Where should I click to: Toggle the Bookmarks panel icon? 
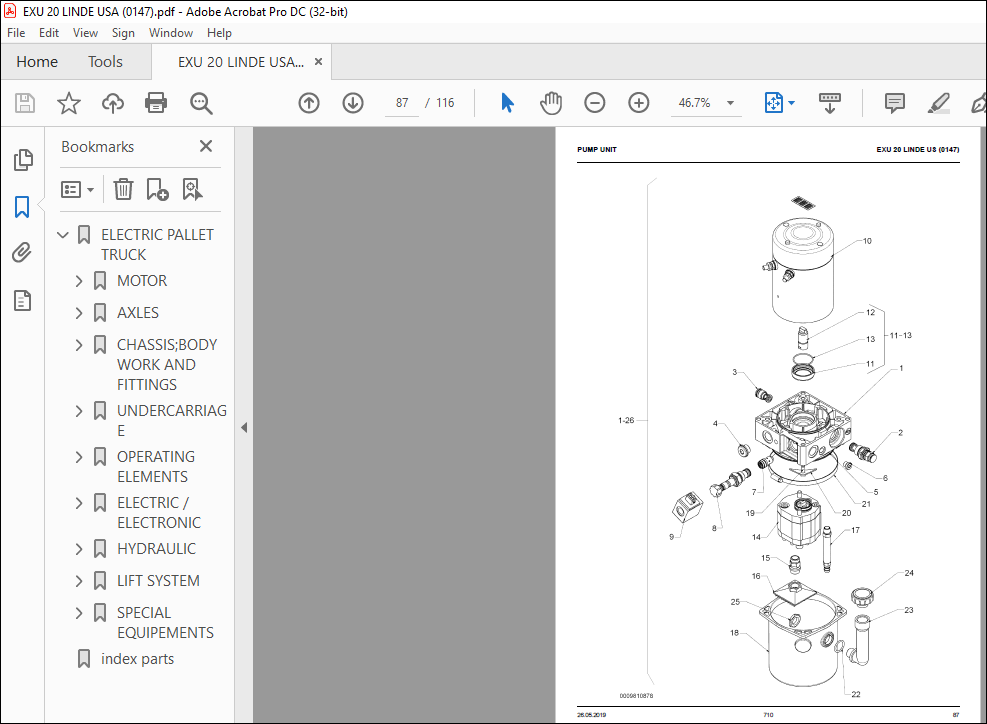click(x=22, y=206)
